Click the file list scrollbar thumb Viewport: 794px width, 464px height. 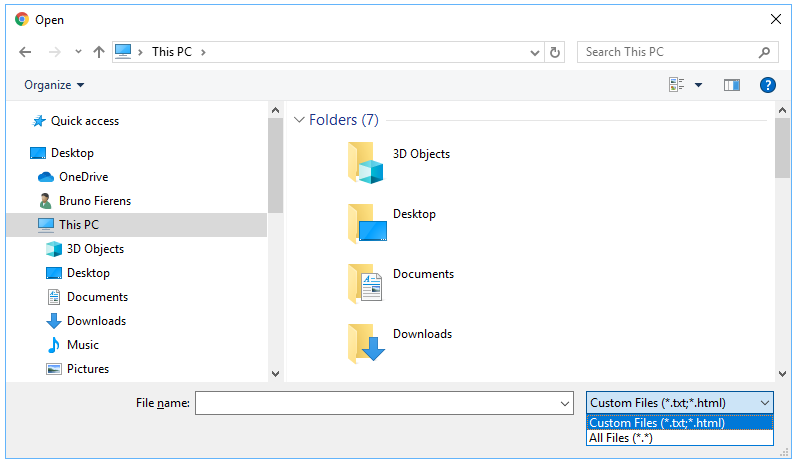pyautogui.click(x=782, y=148)
